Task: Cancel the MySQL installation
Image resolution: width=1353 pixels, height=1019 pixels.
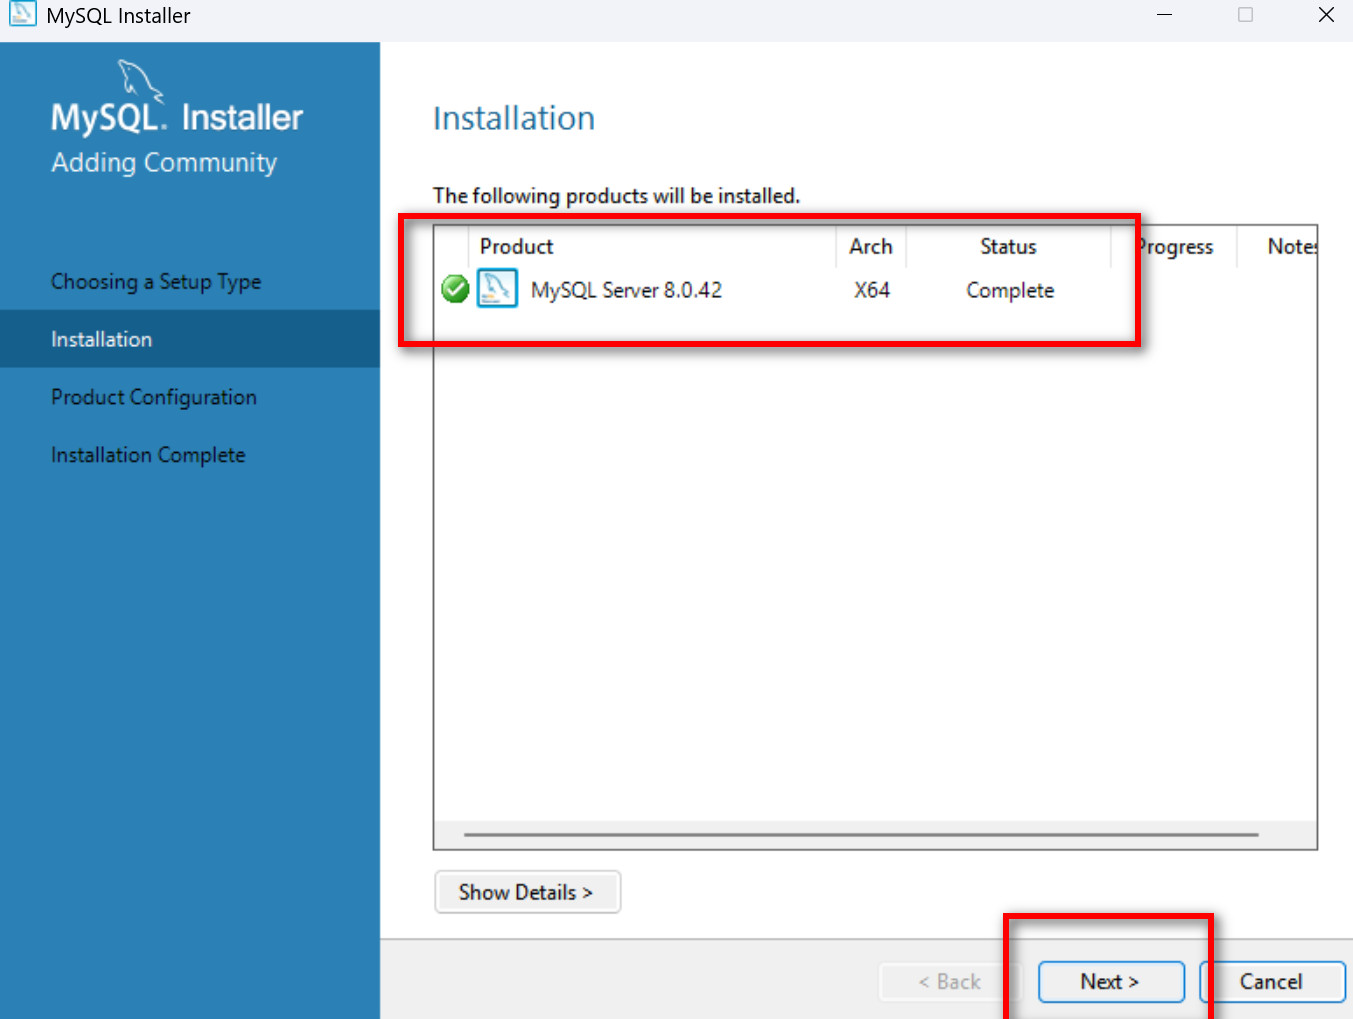Action: [x=1270, y=982]
